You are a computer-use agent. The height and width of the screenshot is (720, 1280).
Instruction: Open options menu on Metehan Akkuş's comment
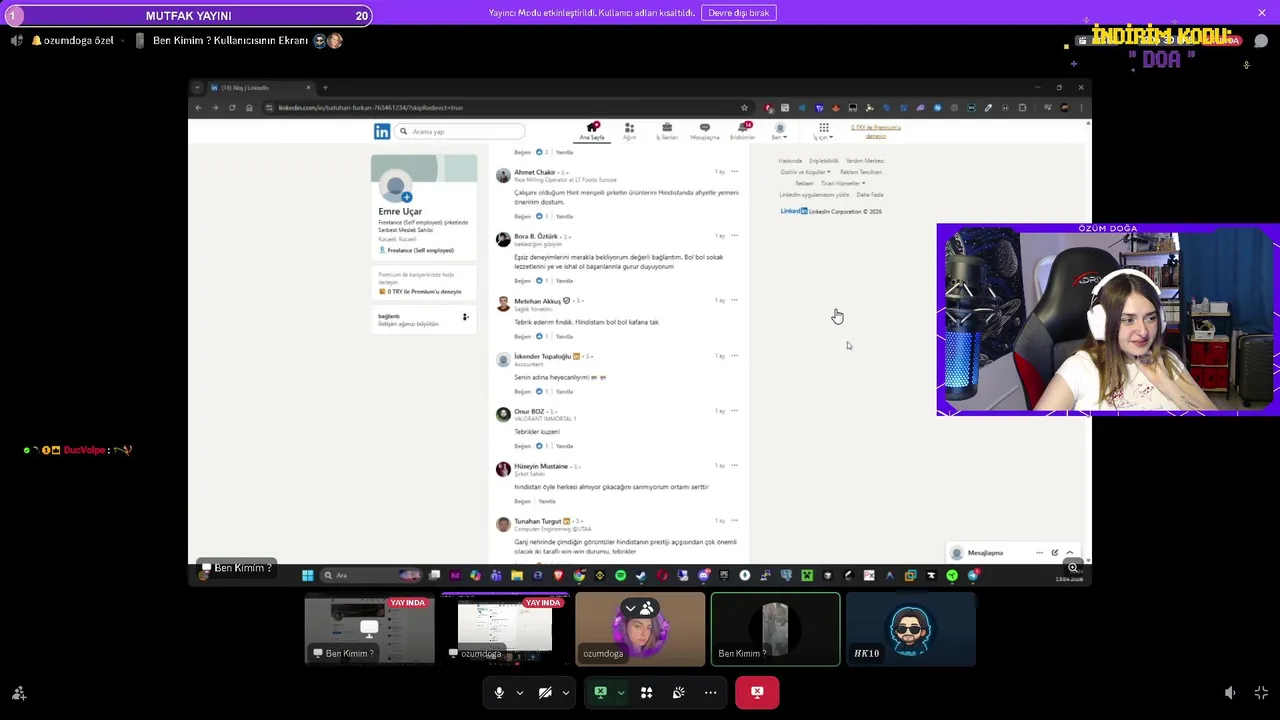pyautogui.click(x=734, y=300)
